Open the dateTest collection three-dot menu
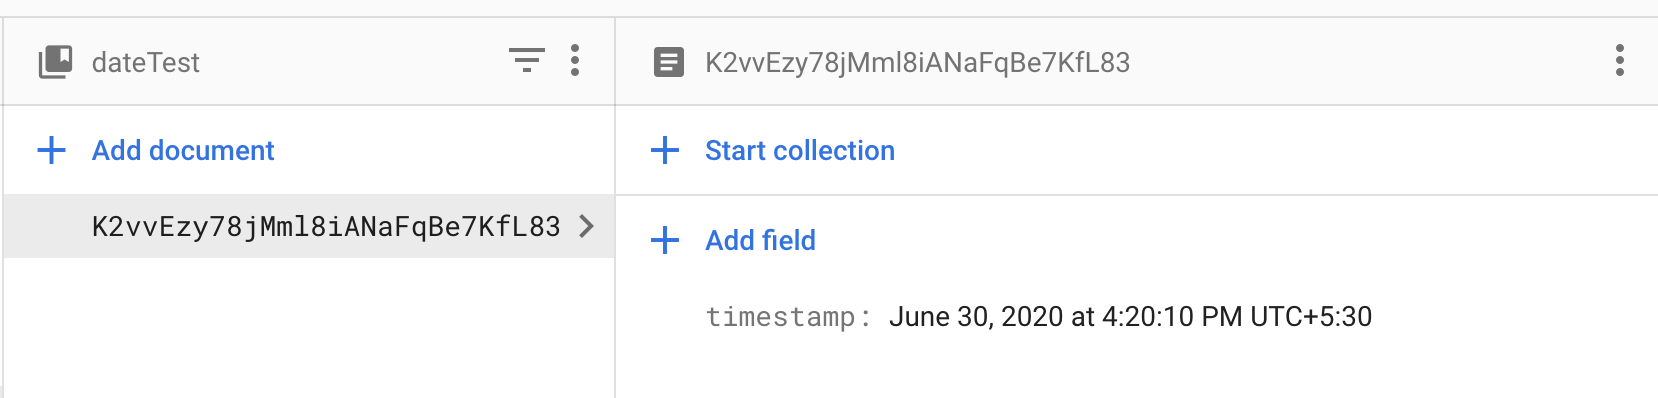Screen dimensions: 1658x398 point(575,61)
